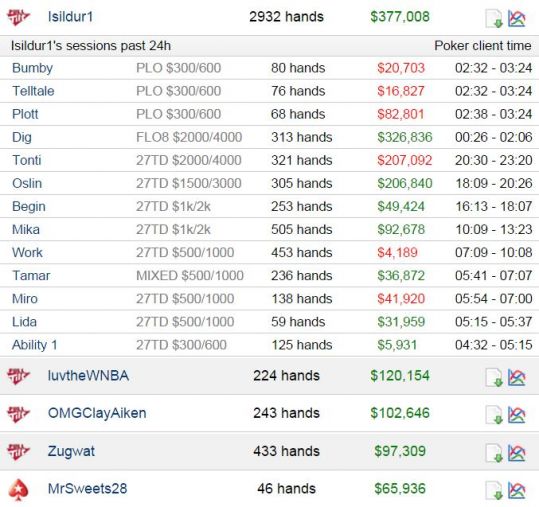The width and height of the screenshot is (539, 507).
Task: Open the graph icon for luvtheWNBA
Action: pyautogui.click(x=517, y=377)
